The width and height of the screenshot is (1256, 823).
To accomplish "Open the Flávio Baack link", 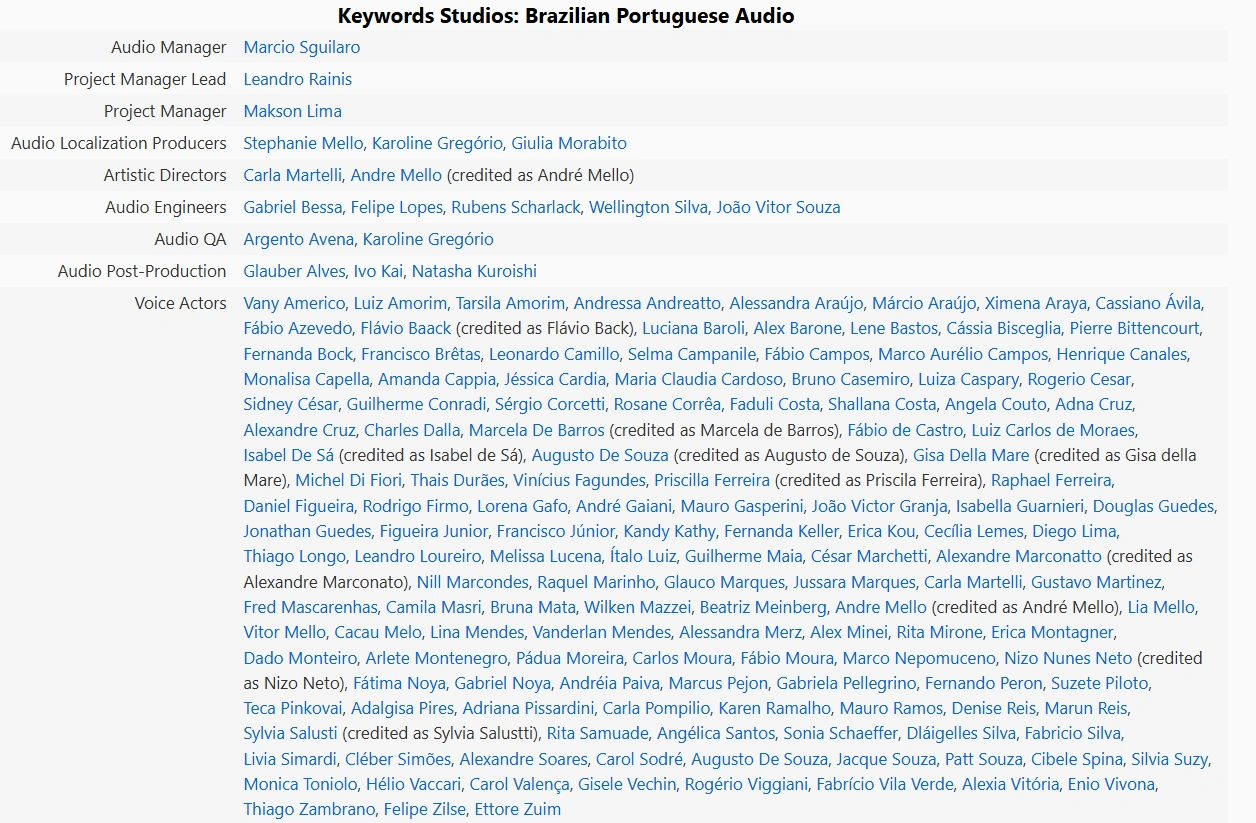I will tap(406, 328).
